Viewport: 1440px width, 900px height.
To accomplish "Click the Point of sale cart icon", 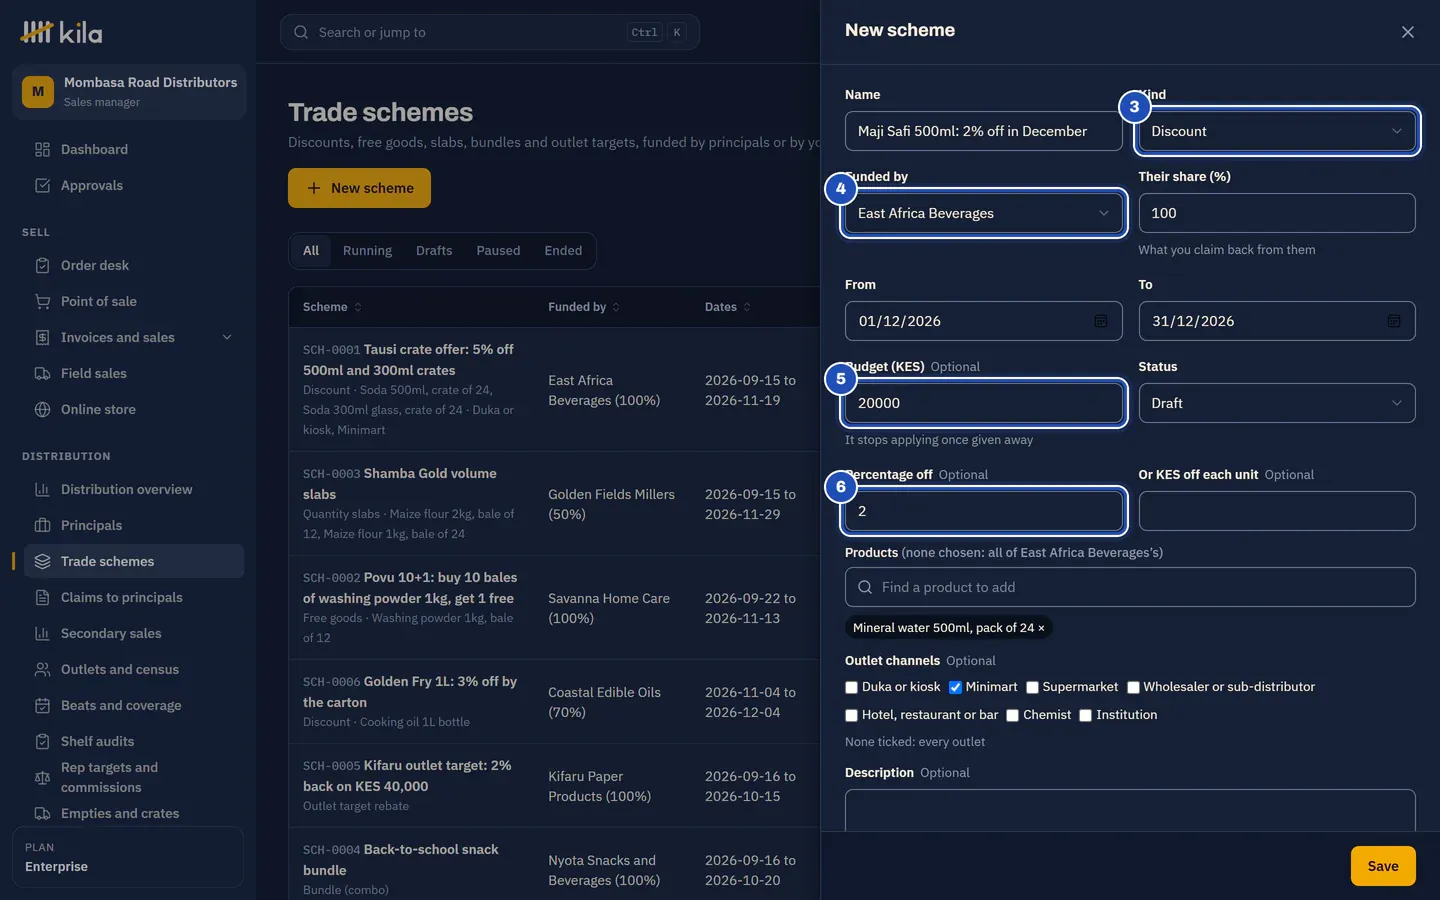I will point(42,301).
